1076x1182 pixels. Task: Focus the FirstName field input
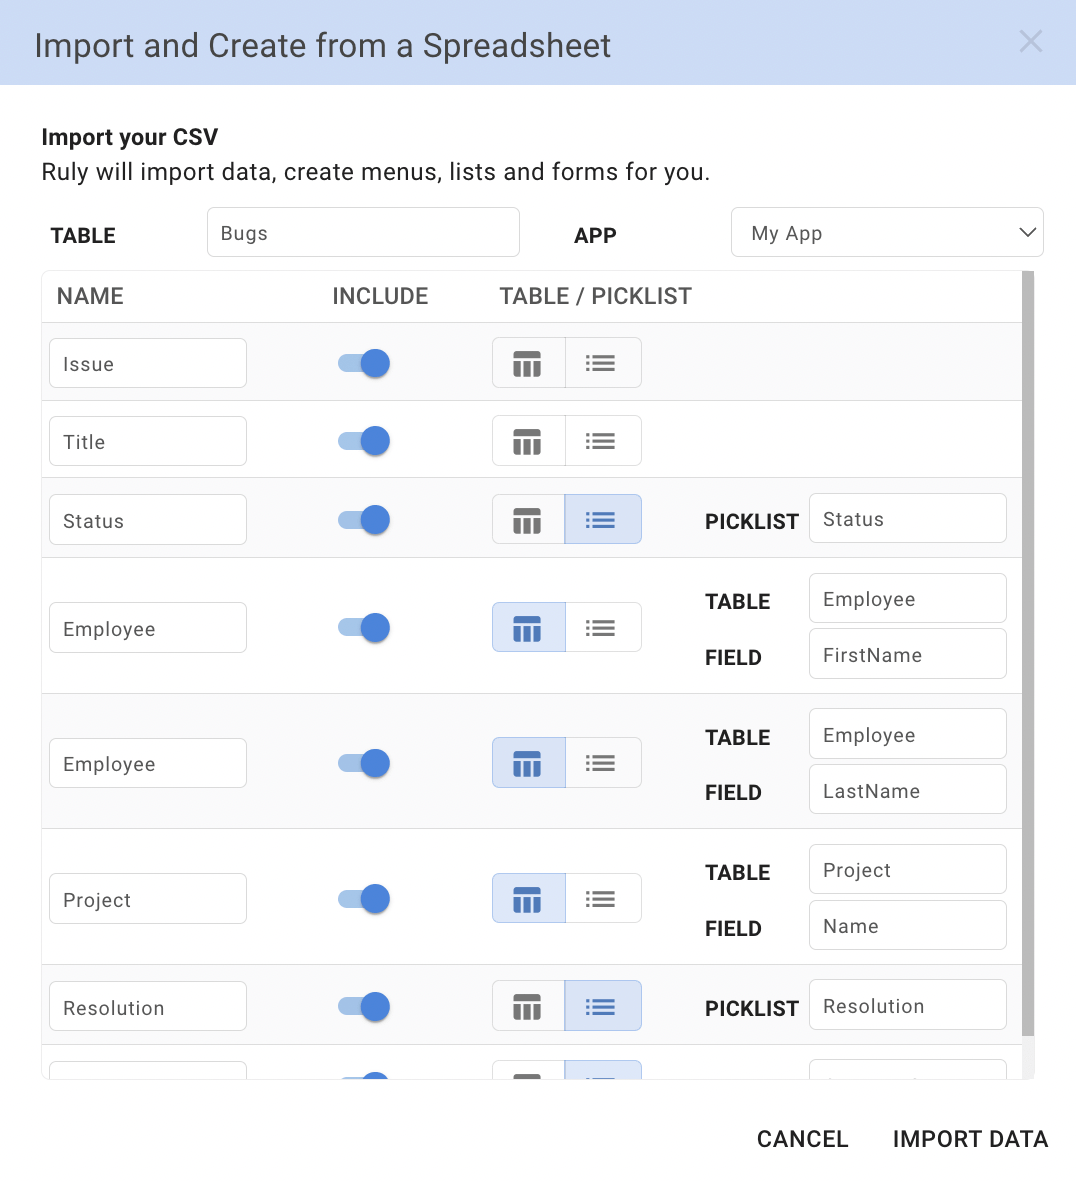tap(907, 655)
